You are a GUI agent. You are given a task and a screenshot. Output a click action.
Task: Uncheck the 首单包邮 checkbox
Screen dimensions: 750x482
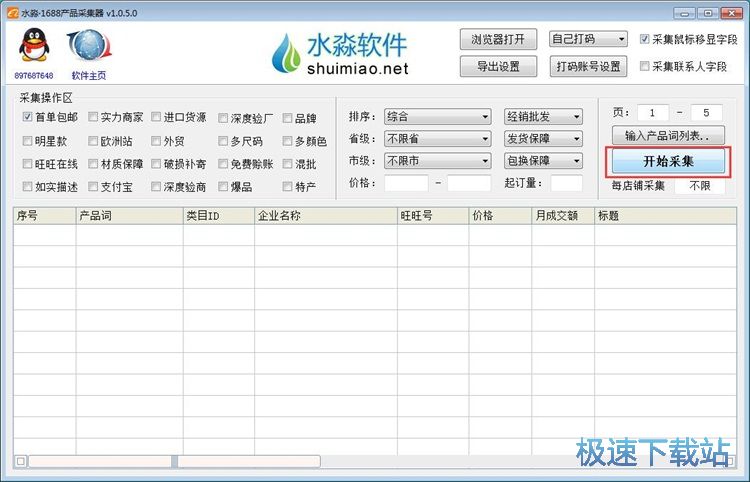(x=27, y=117)
